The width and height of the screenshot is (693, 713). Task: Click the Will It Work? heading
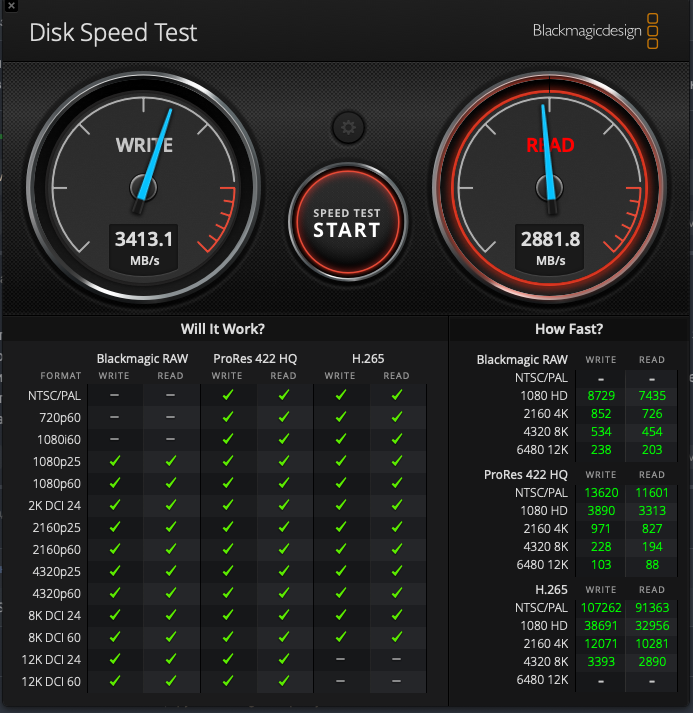click(x=223, y=329)
